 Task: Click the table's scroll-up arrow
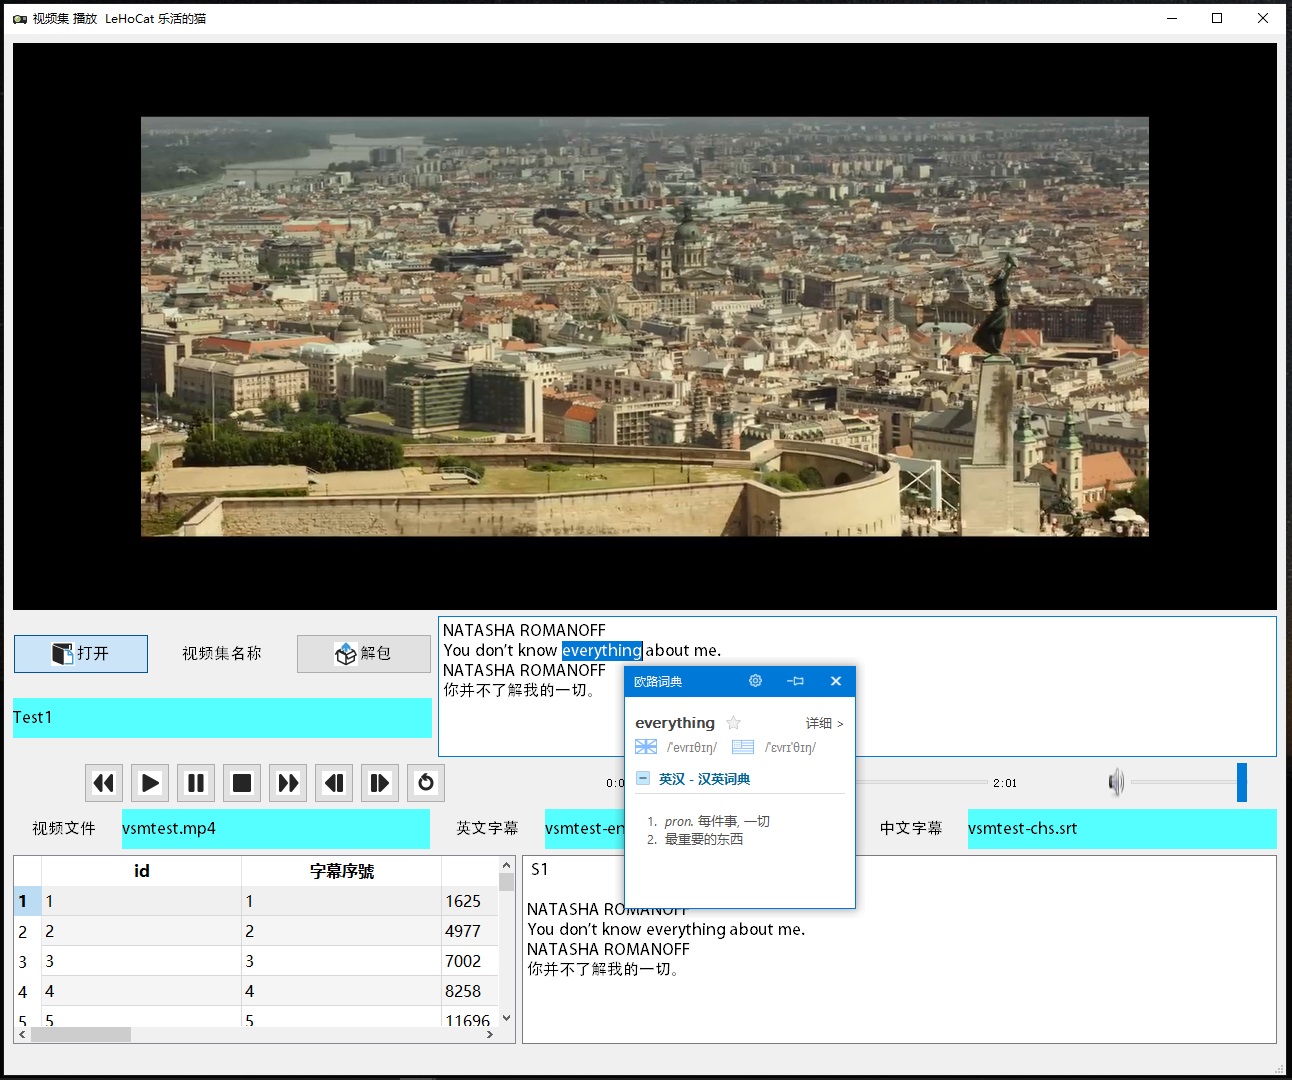tap(506, 865)
